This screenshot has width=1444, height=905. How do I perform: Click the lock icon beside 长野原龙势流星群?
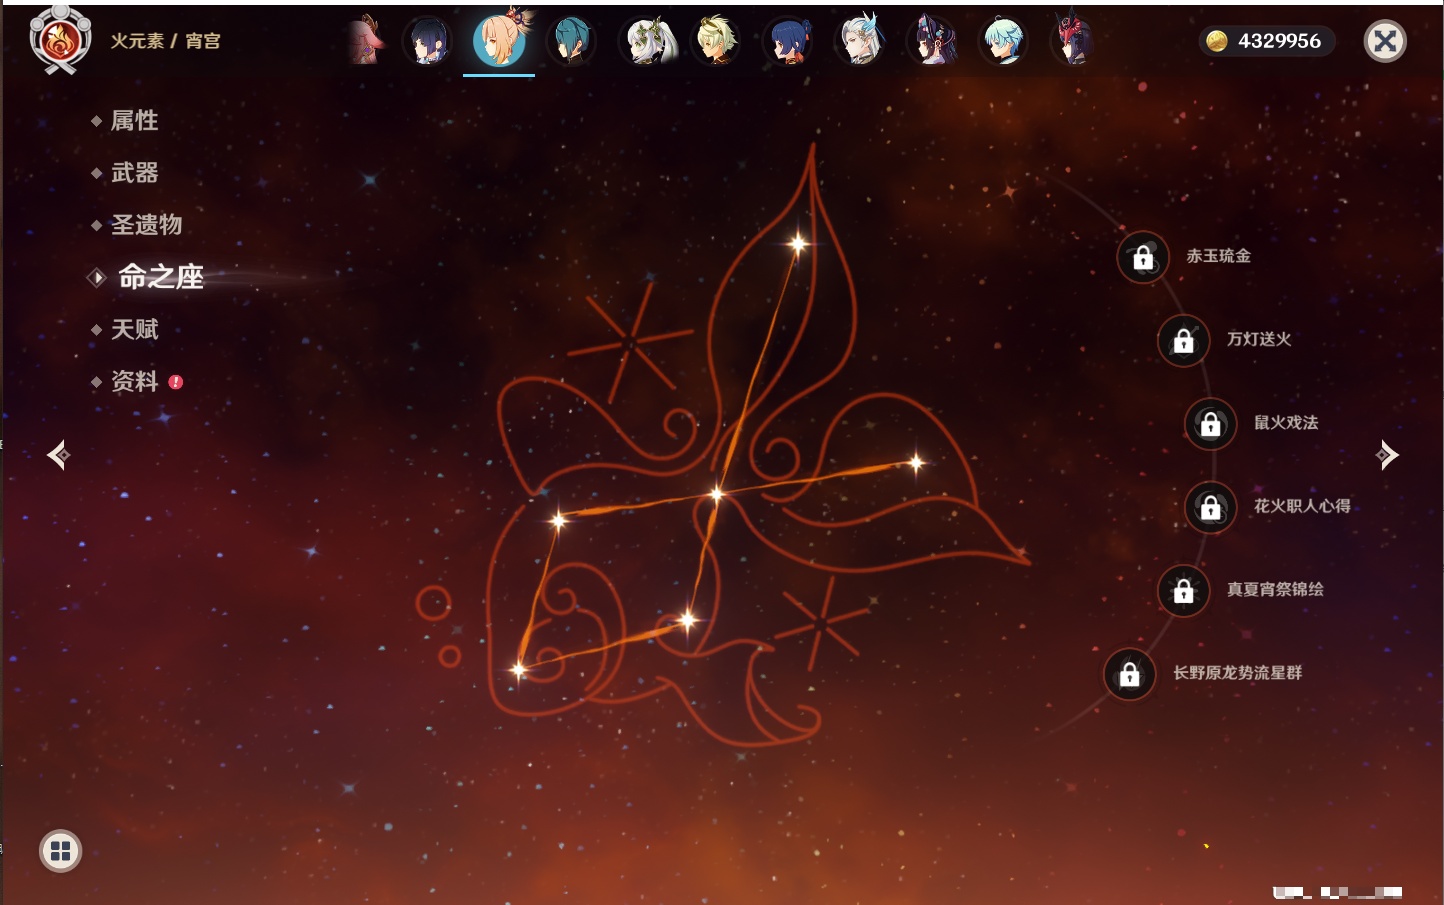pyautogui.click(x=1130, y=675)
